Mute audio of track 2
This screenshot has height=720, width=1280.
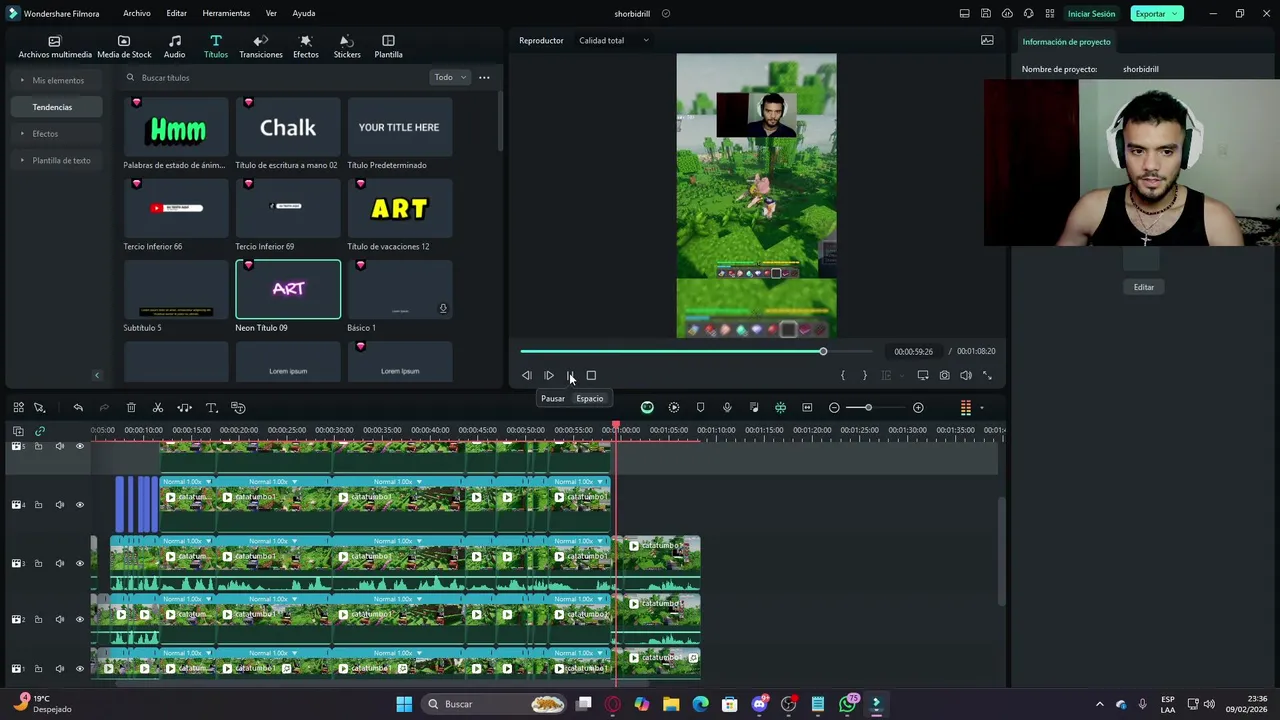click(59, 620)
